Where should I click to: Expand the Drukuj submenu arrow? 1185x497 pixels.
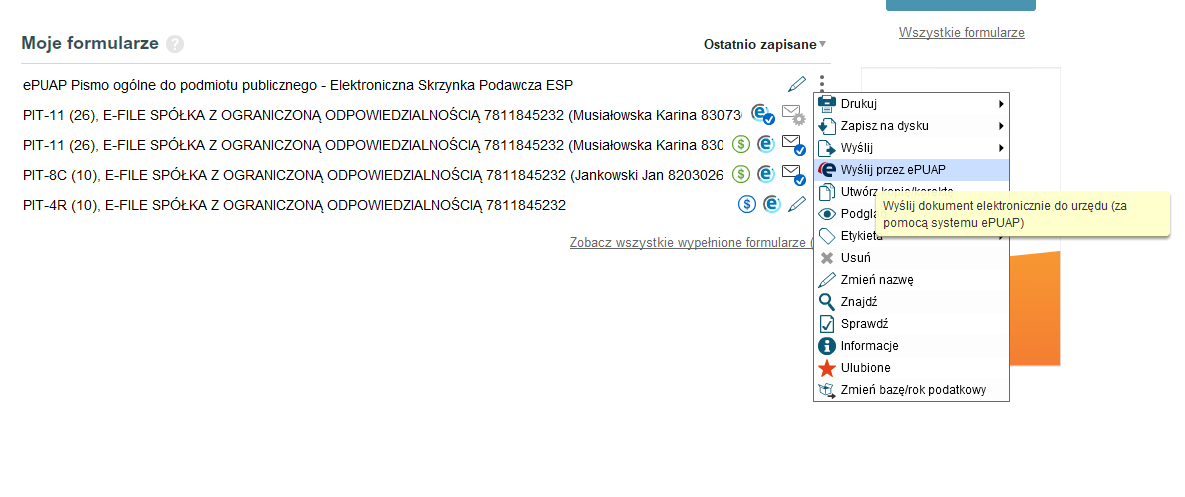click(1001, 104)
